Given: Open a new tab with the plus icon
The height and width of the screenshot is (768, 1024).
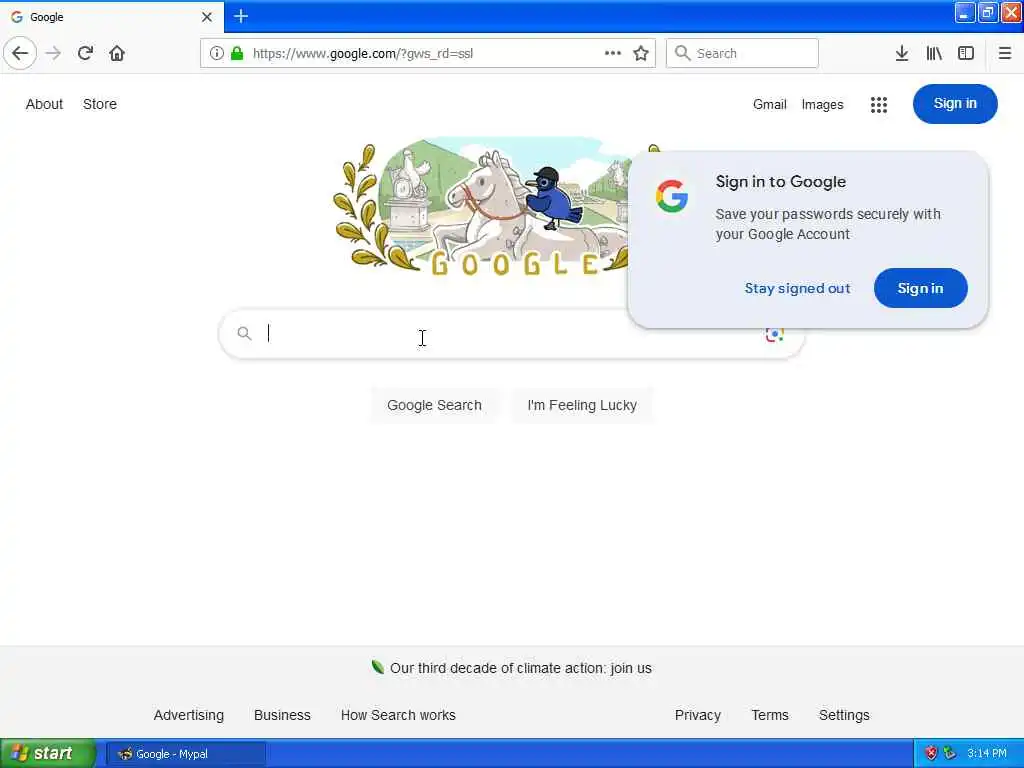Looking at the screenshot, I should click(241, 16).
